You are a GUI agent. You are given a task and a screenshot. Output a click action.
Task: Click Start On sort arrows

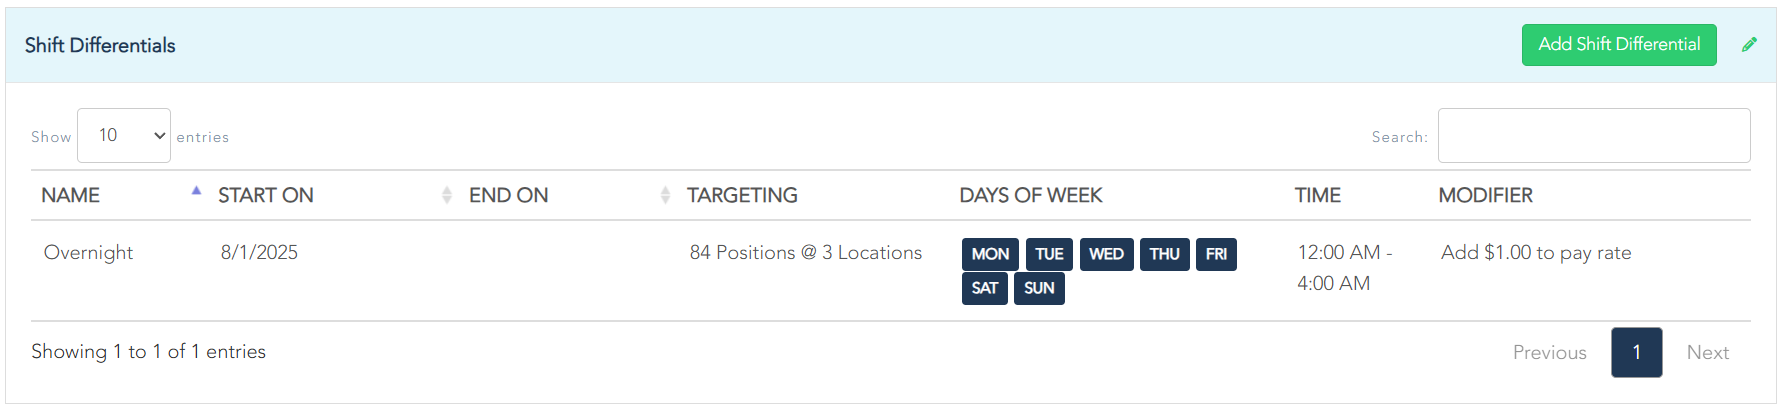tap(446, 195)
